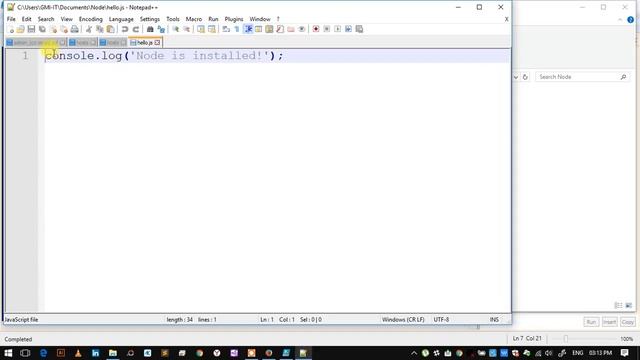Open the dropdown chevron left of Search Node

(516, 77)
